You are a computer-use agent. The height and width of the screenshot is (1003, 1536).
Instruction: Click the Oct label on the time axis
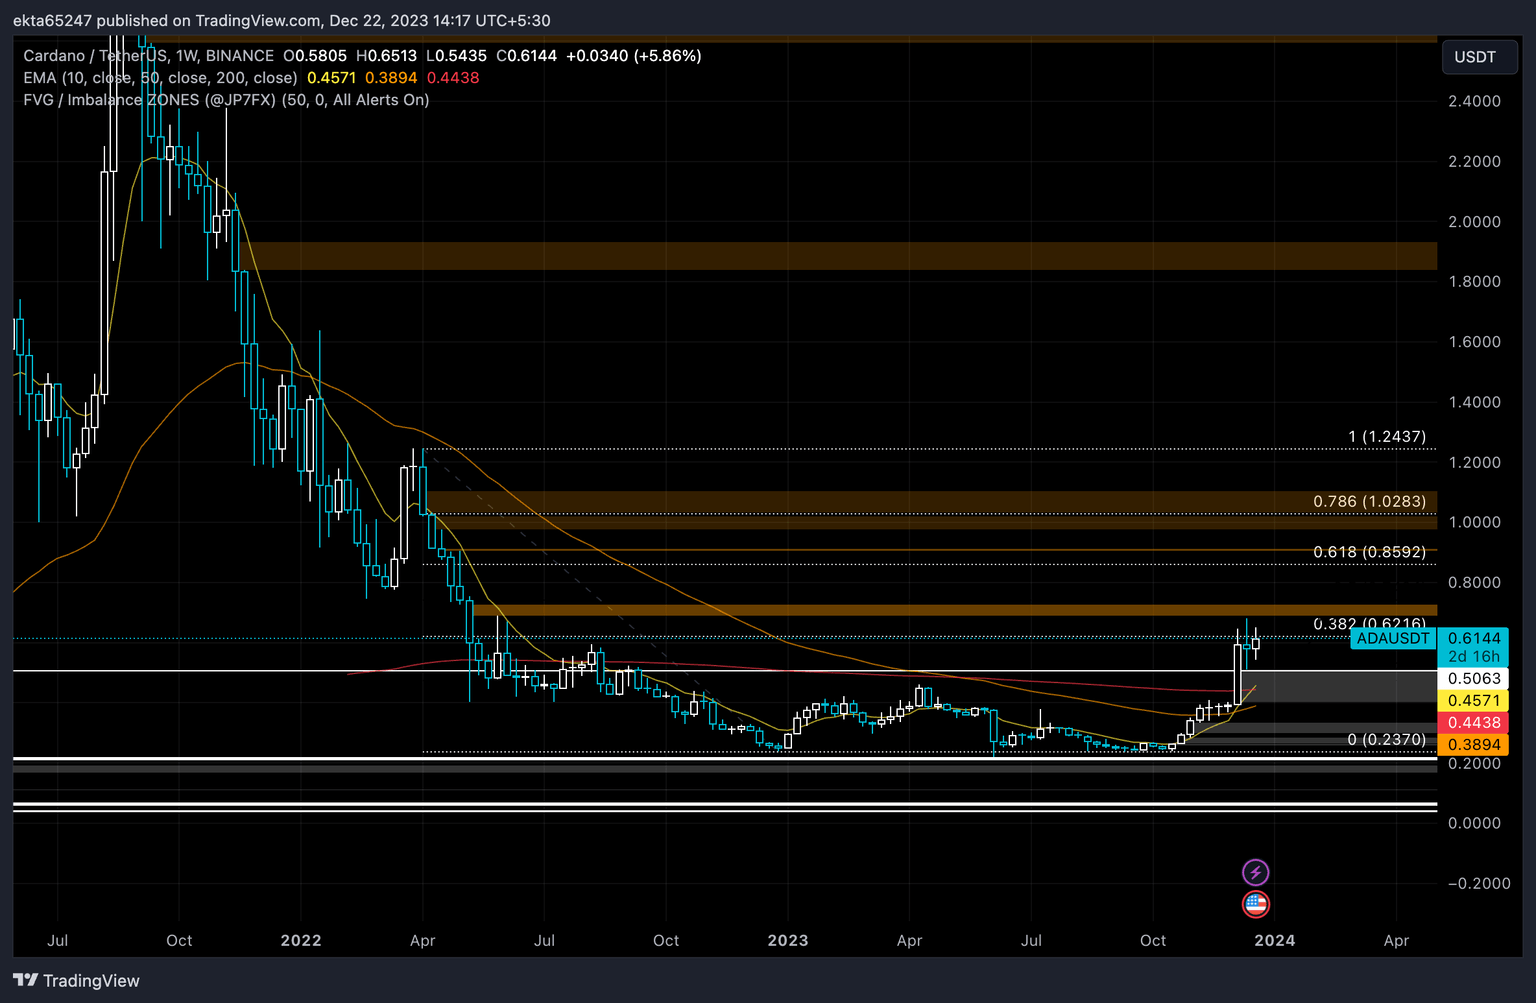(1152, 940)
